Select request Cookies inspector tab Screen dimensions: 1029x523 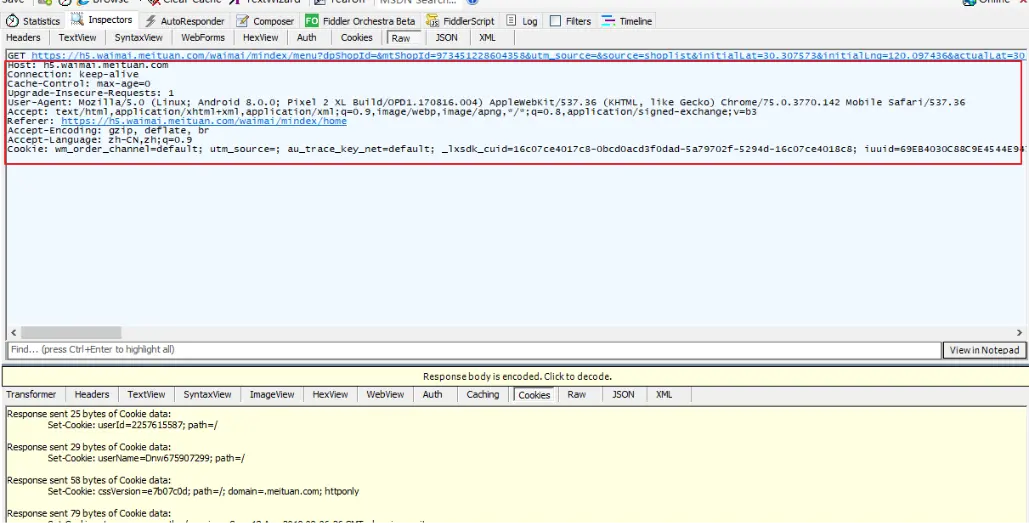coord(356,37)
